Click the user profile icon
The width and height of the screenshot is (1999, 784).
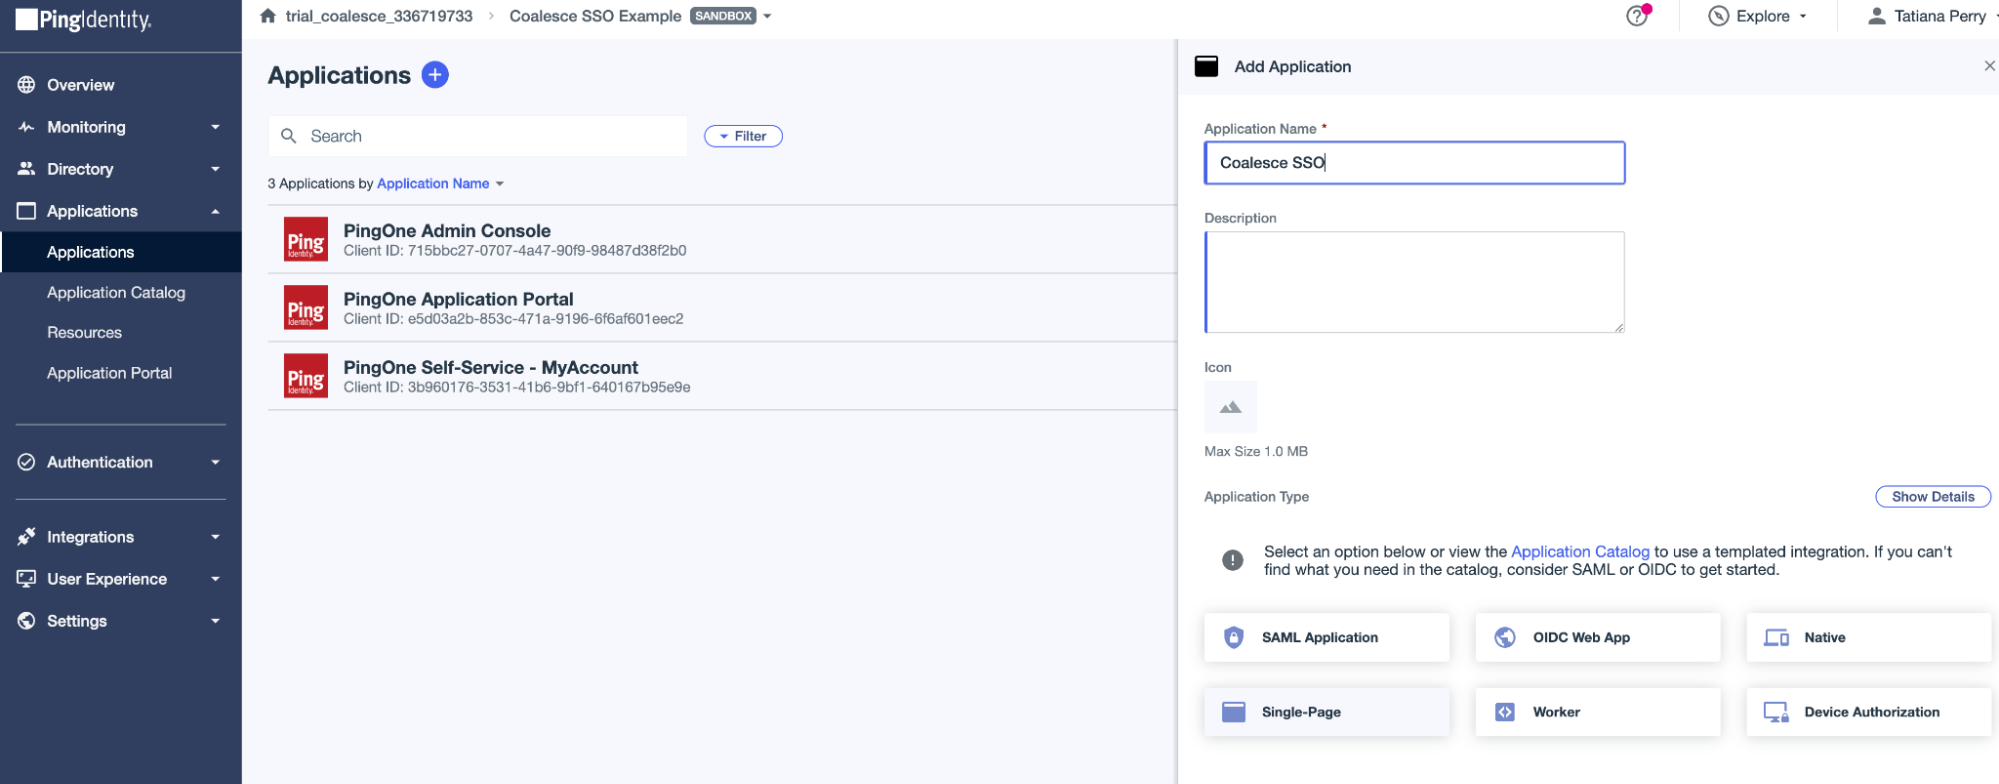click(x=1877, y=16)
